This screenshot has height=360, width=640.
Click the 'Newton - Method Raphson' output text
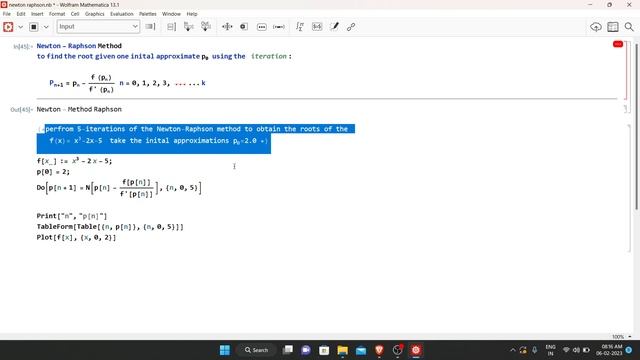pos(79,109)
